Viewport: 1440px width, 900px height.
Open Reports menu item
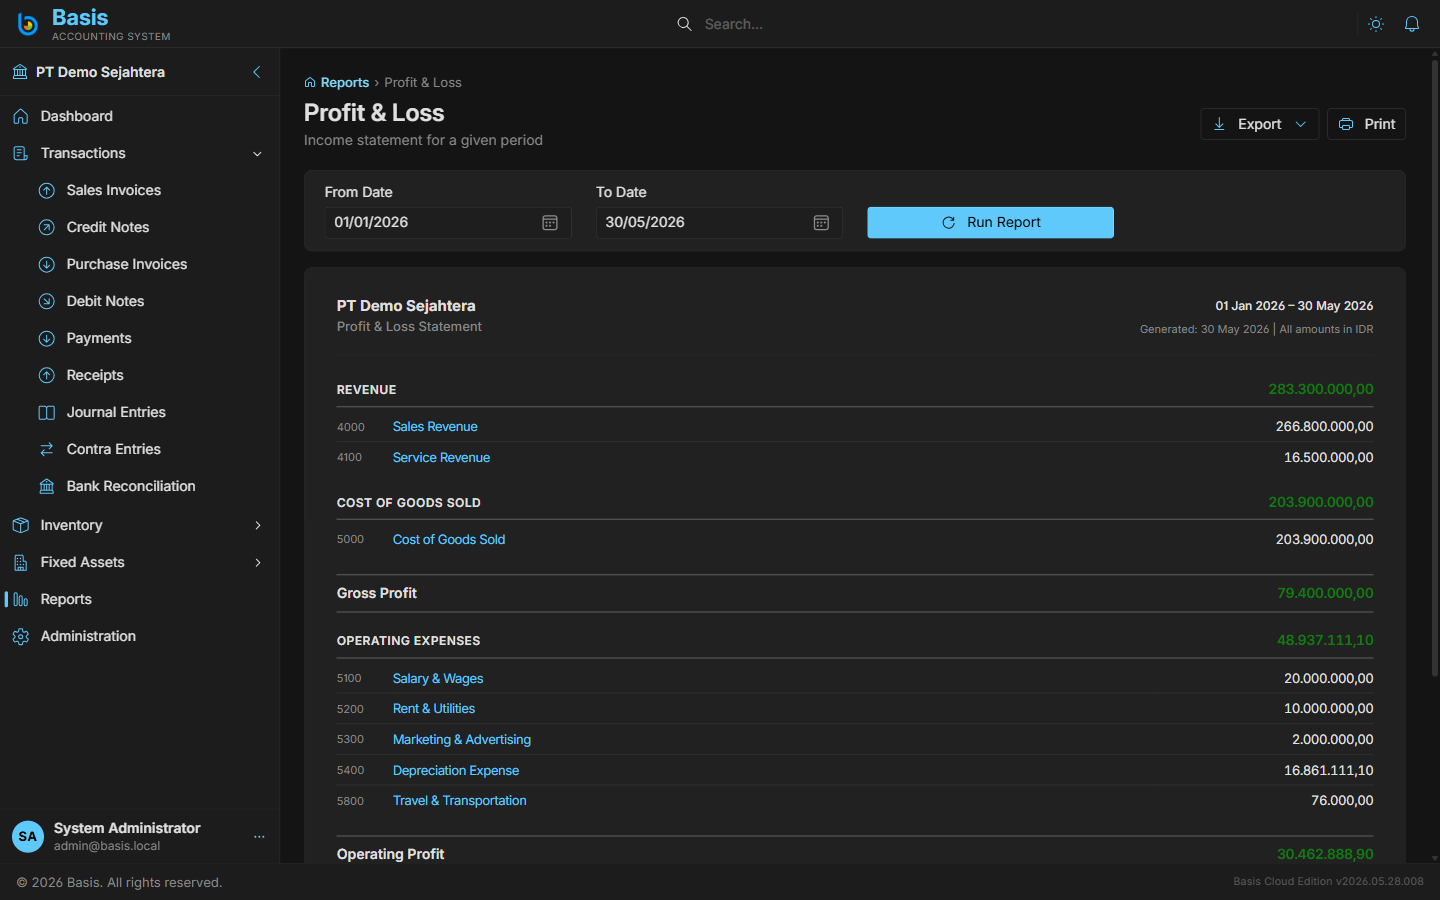pos(139,599)
